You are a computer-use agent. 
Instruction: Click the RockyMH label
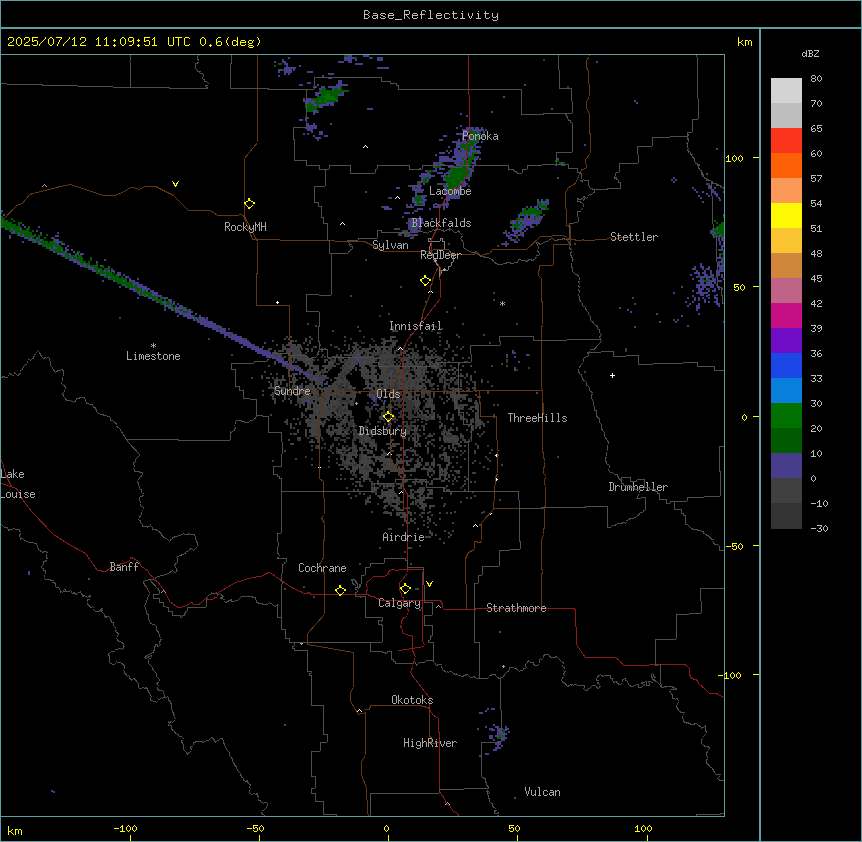tap(245, 227)
